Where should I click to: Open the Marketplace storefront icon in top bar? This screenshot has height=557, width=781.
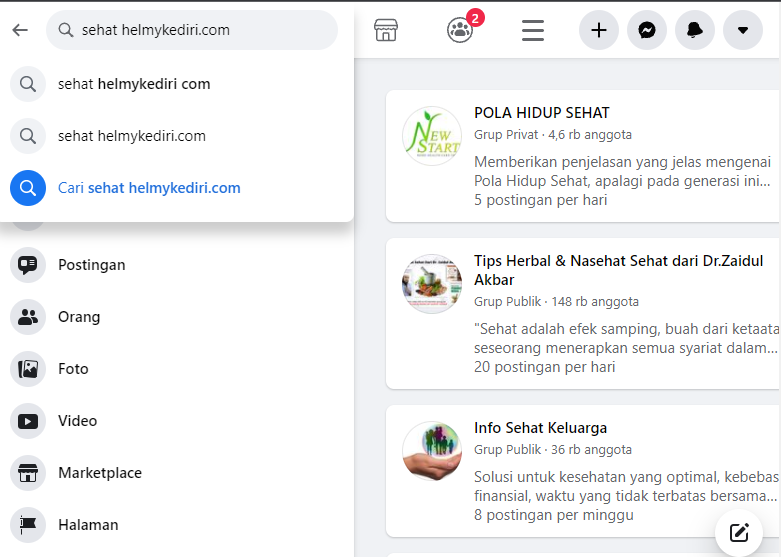click(386, 30)
